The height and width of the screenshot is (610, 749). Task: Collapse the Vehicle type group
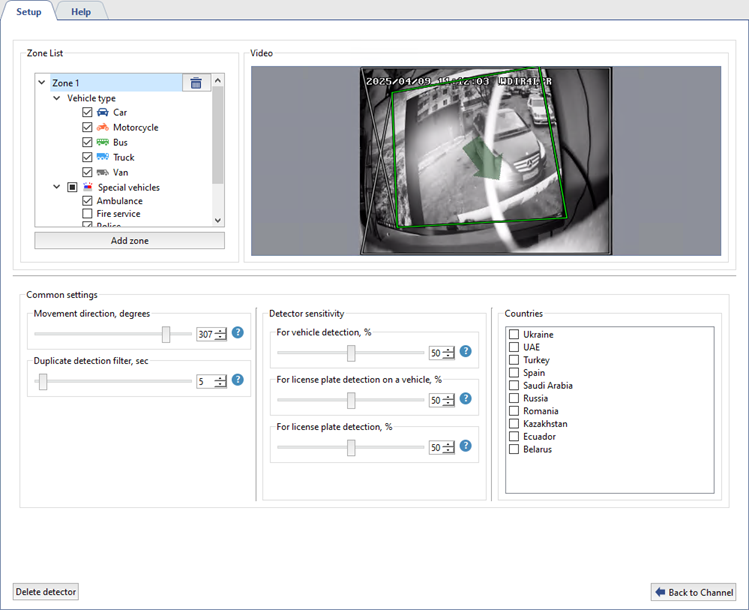(x=57, y=99)
